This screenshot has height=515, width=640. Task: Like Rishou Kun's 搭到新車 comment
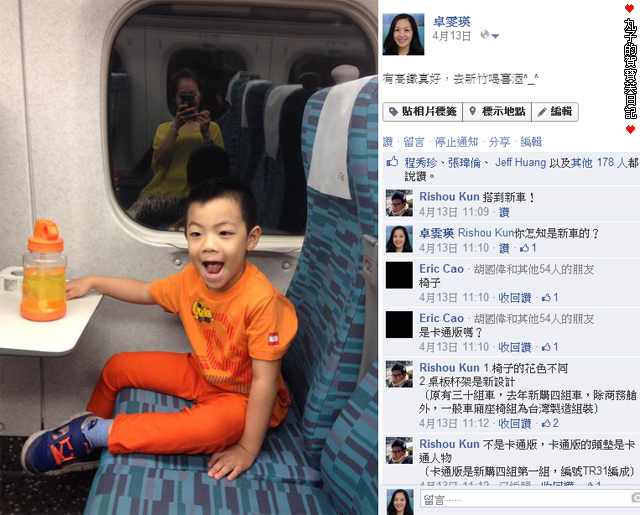504,212
